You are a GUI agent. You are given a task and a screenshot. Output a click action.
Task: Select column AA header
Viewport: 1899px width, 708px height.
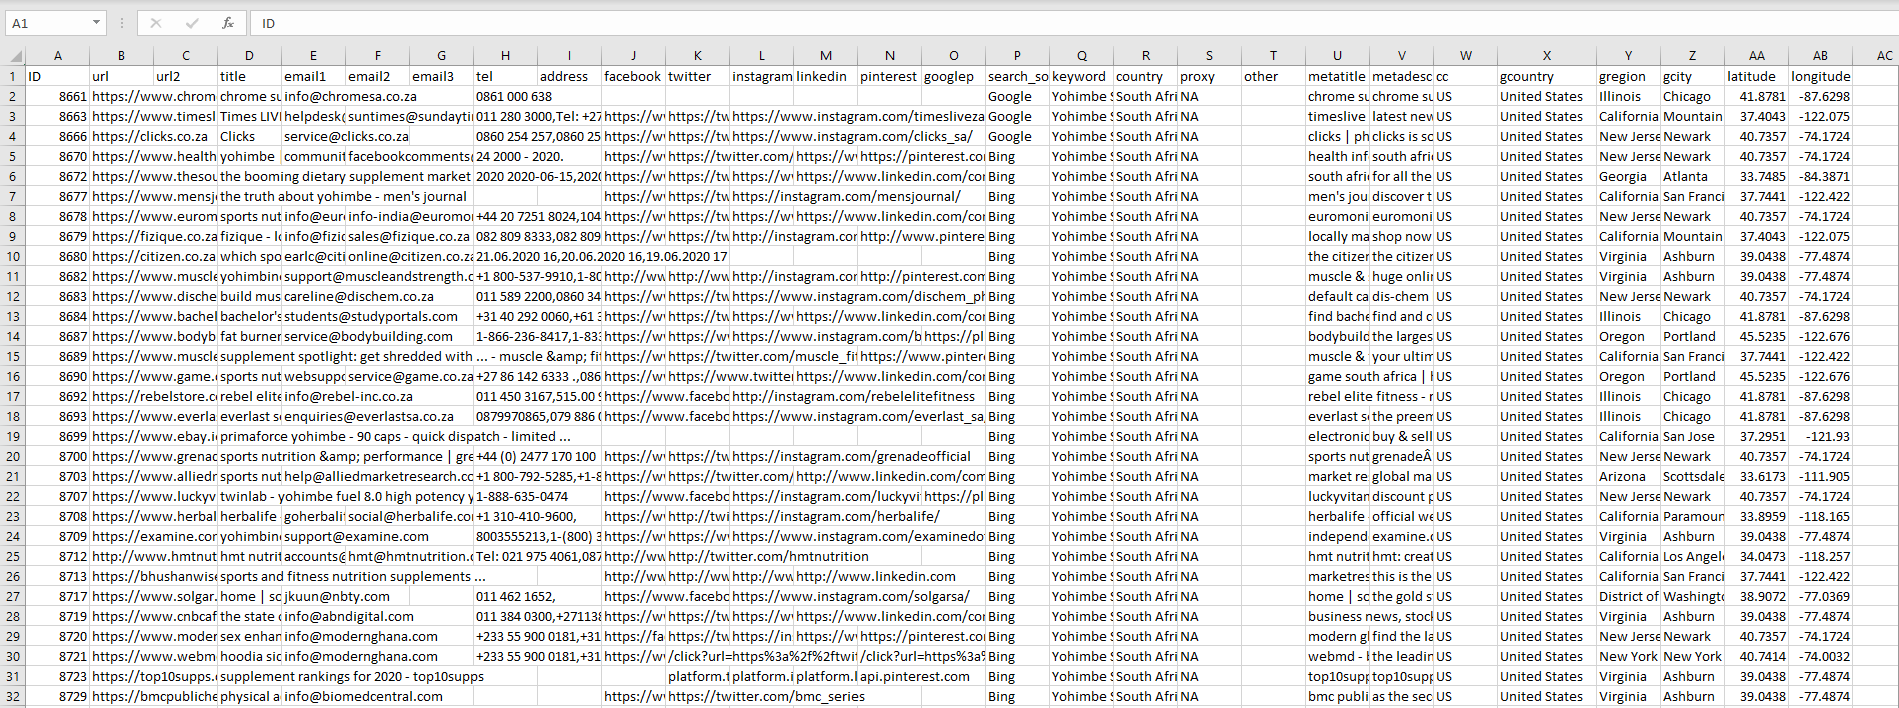[x=1757, y=56]
